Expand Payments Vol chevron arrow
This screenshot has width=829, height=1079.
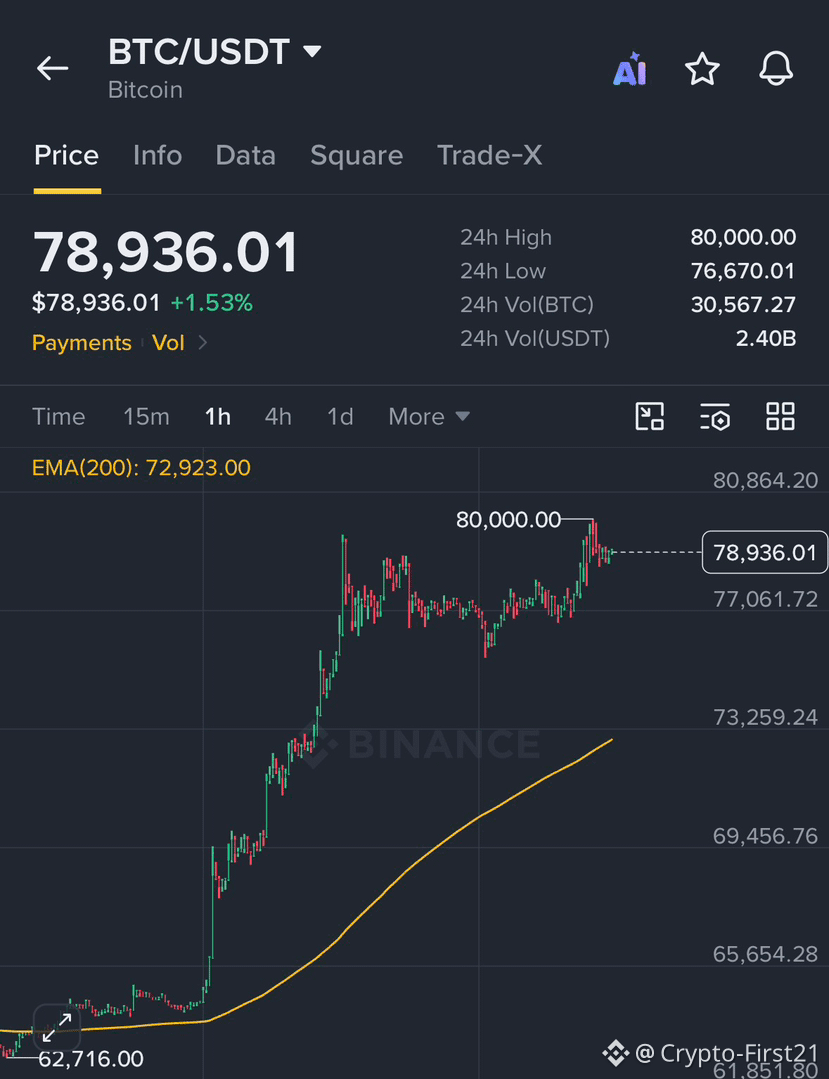[x=202, y=342]
